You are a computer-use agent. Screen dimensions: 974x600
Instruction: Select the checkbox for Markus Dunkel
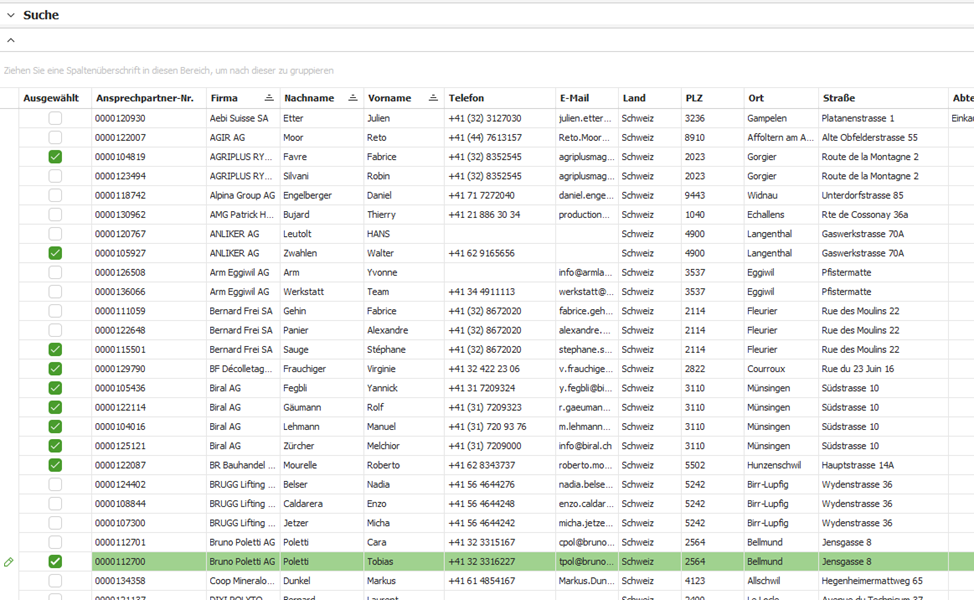[55, 581]
